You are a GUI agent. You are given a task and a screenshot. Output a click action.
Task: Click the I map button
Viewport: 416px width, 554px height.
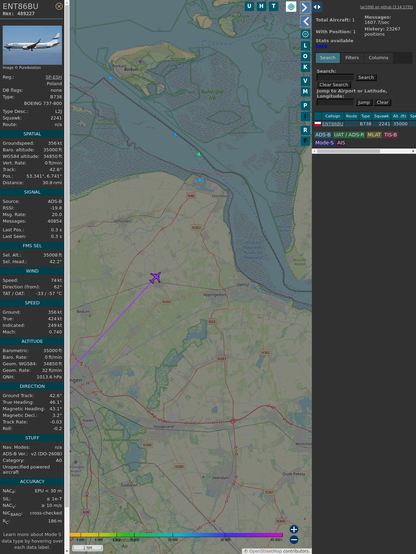pos(305,116)
